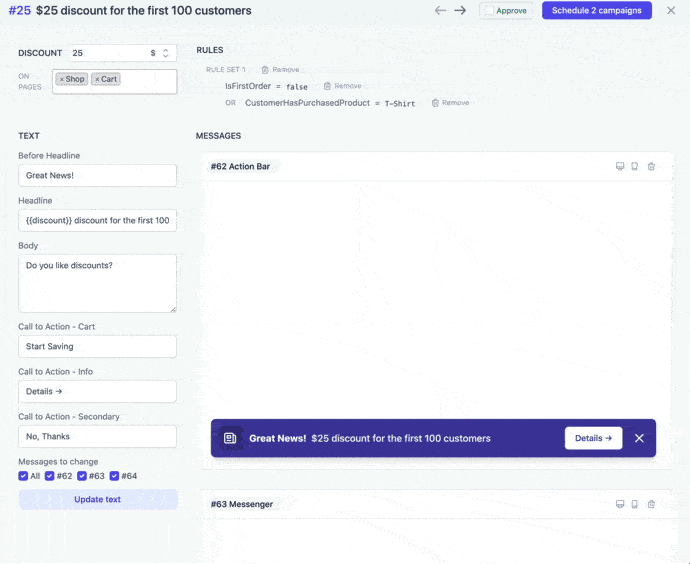Open the On Pages selector field
The width and height of the screenshot is (690, 564).
pos(114,81)
